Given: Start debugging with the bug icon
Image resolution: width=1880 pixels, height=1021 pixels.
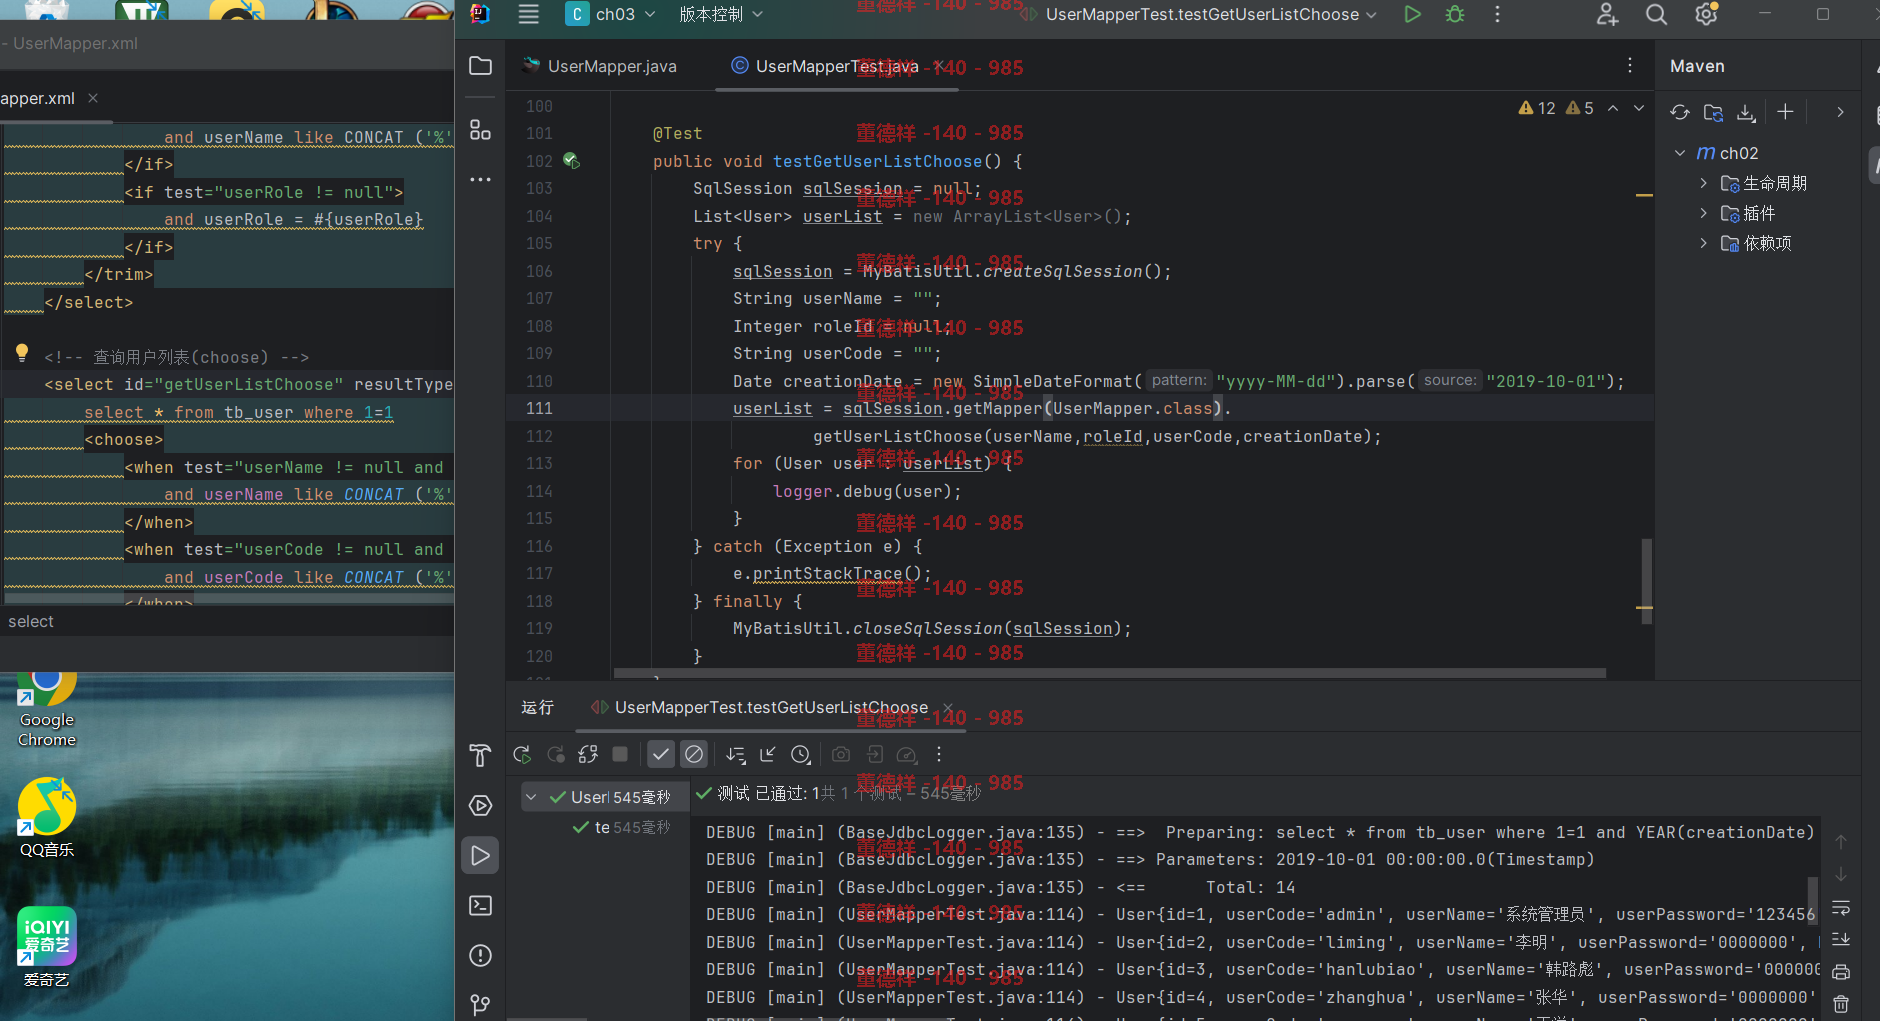Looking at the screenshot, I should [x=1455, y=14].
